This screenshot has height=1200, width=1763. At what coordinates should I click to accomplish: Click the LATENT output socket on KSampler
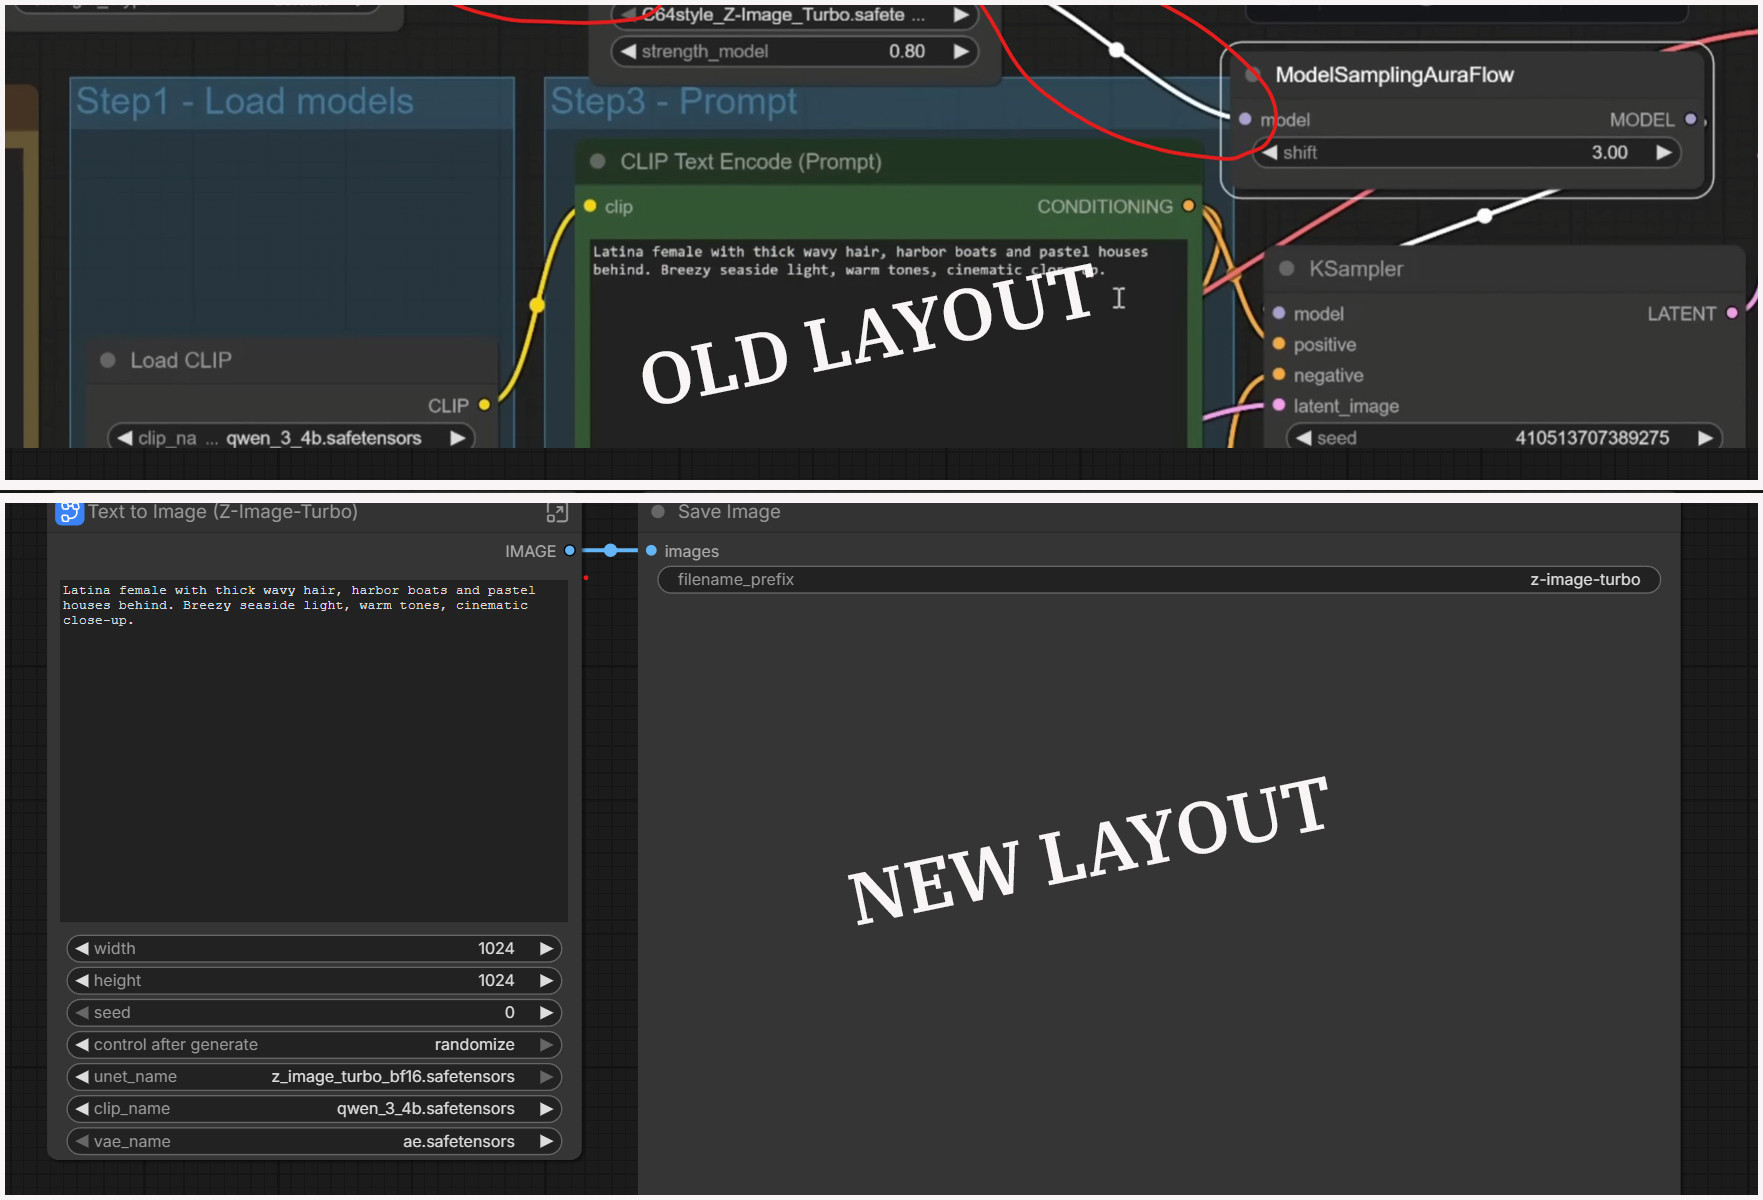[1732, 313]
